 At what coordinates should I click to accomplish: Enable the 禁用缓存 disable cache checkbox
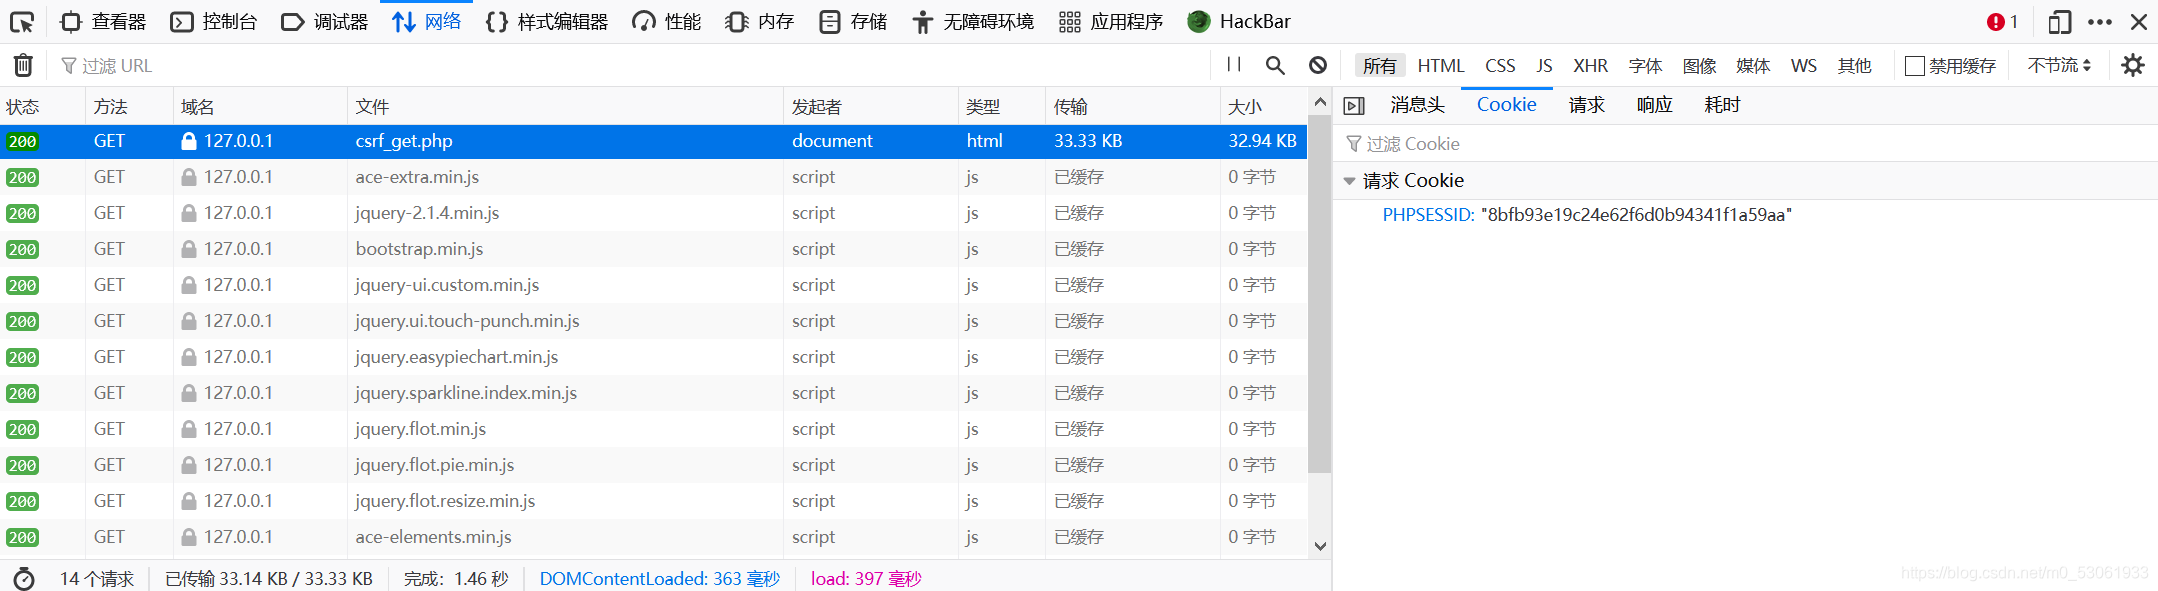click(1915, 65)
